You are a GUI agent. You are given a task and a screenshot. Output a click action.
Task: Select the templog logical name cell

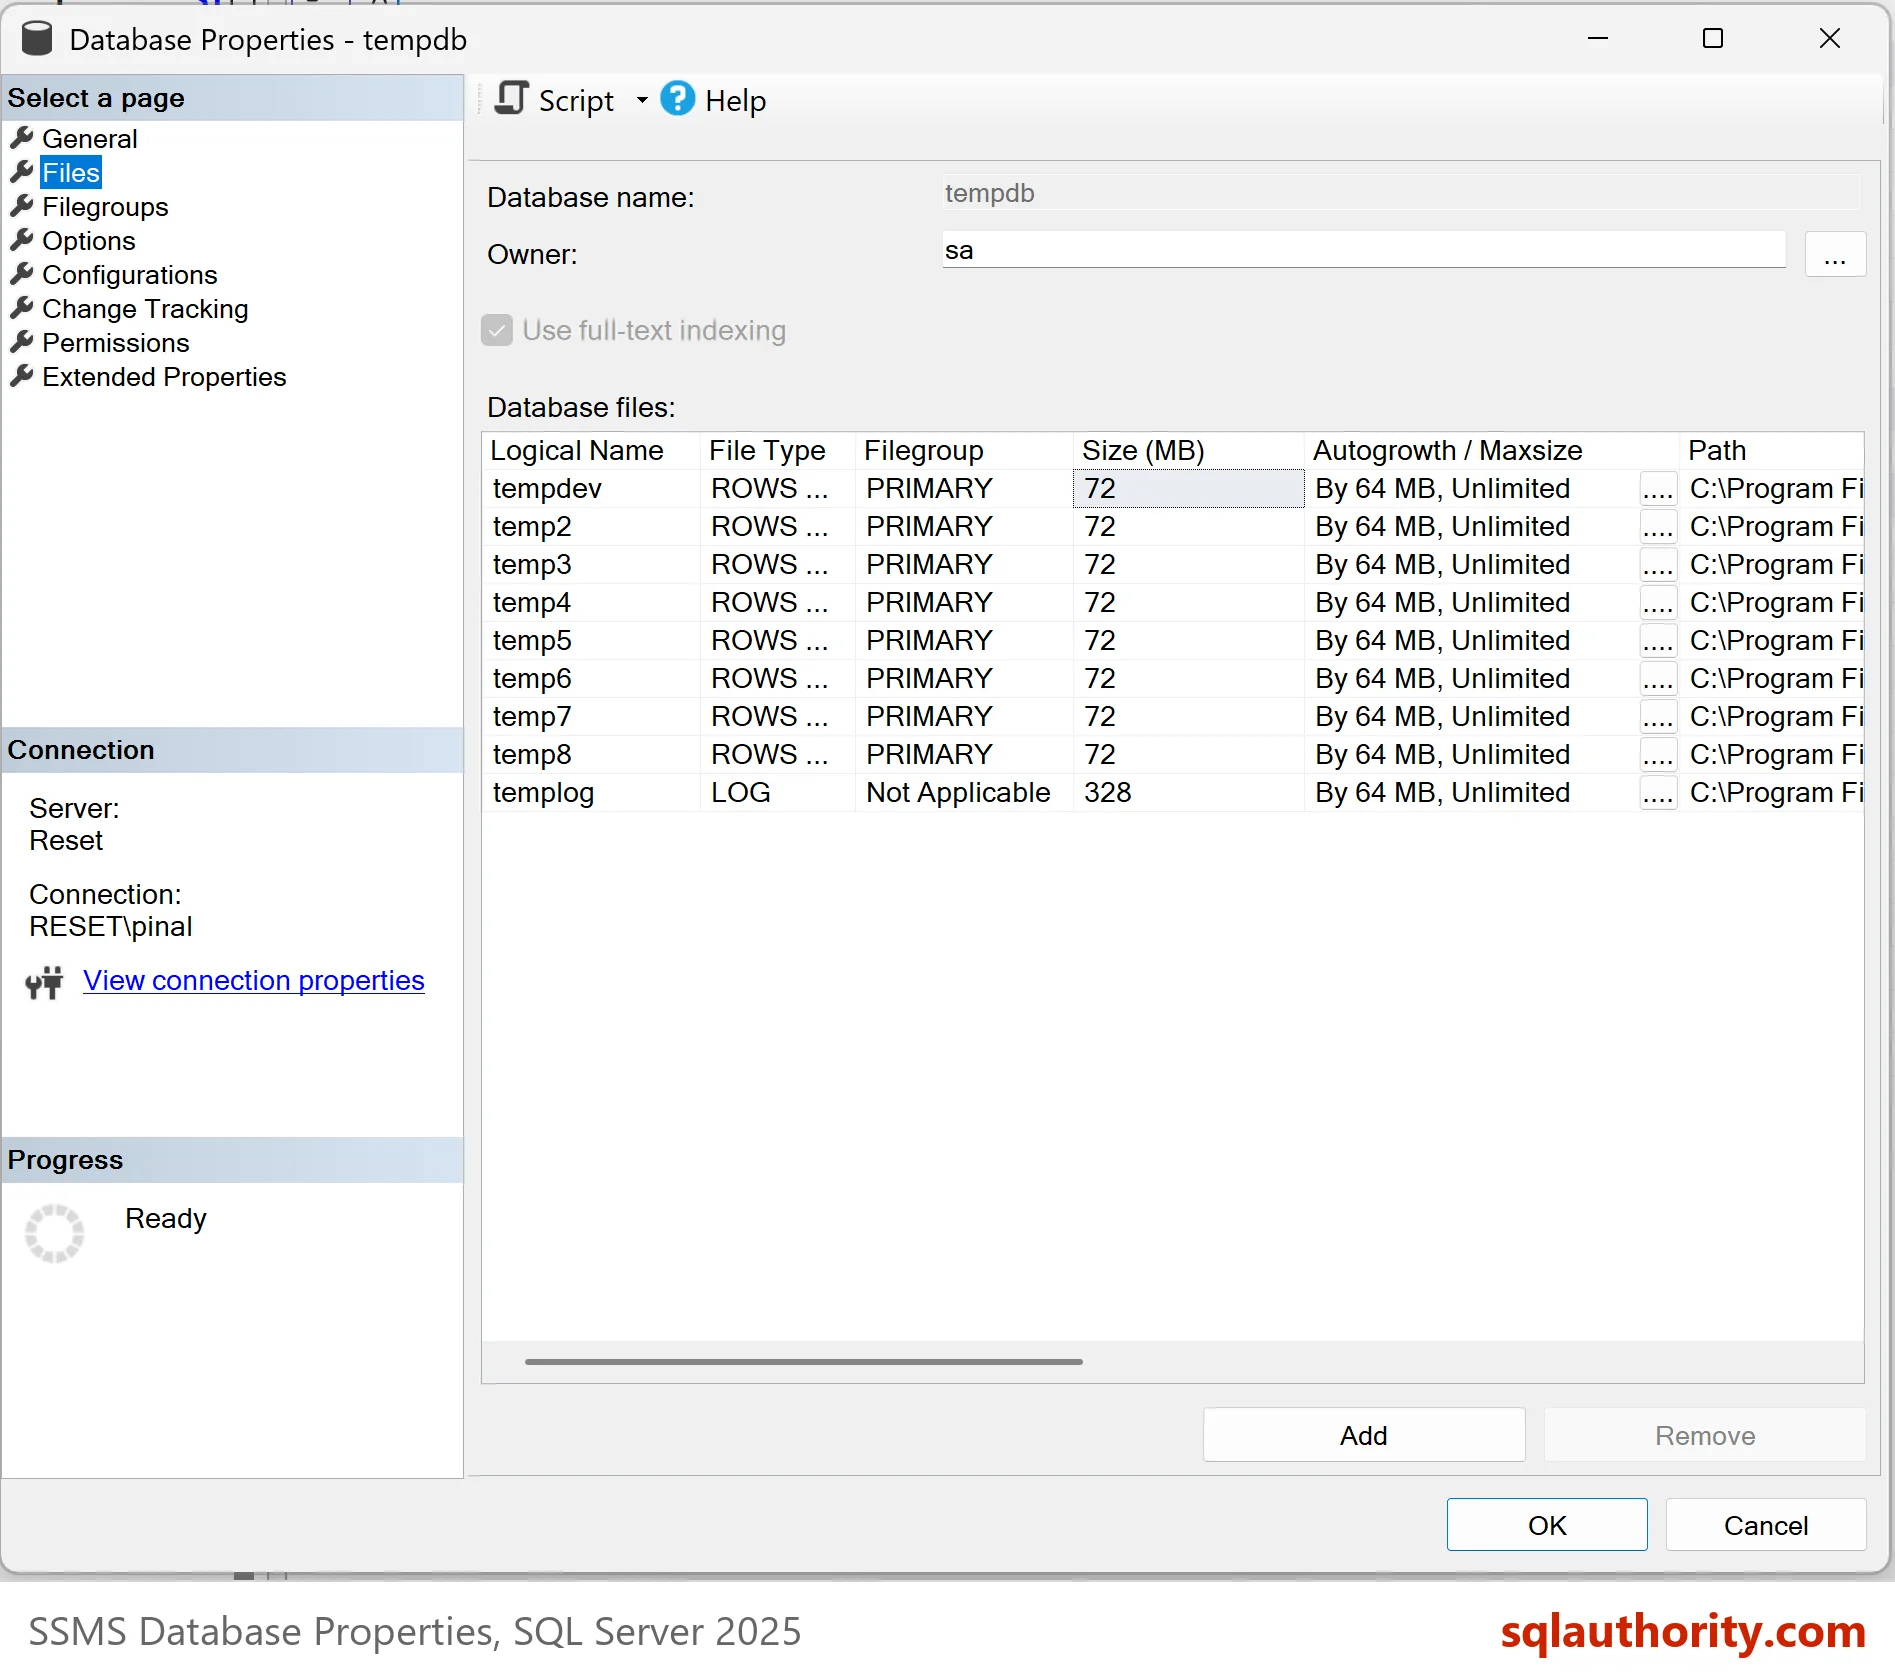[591, 793]
